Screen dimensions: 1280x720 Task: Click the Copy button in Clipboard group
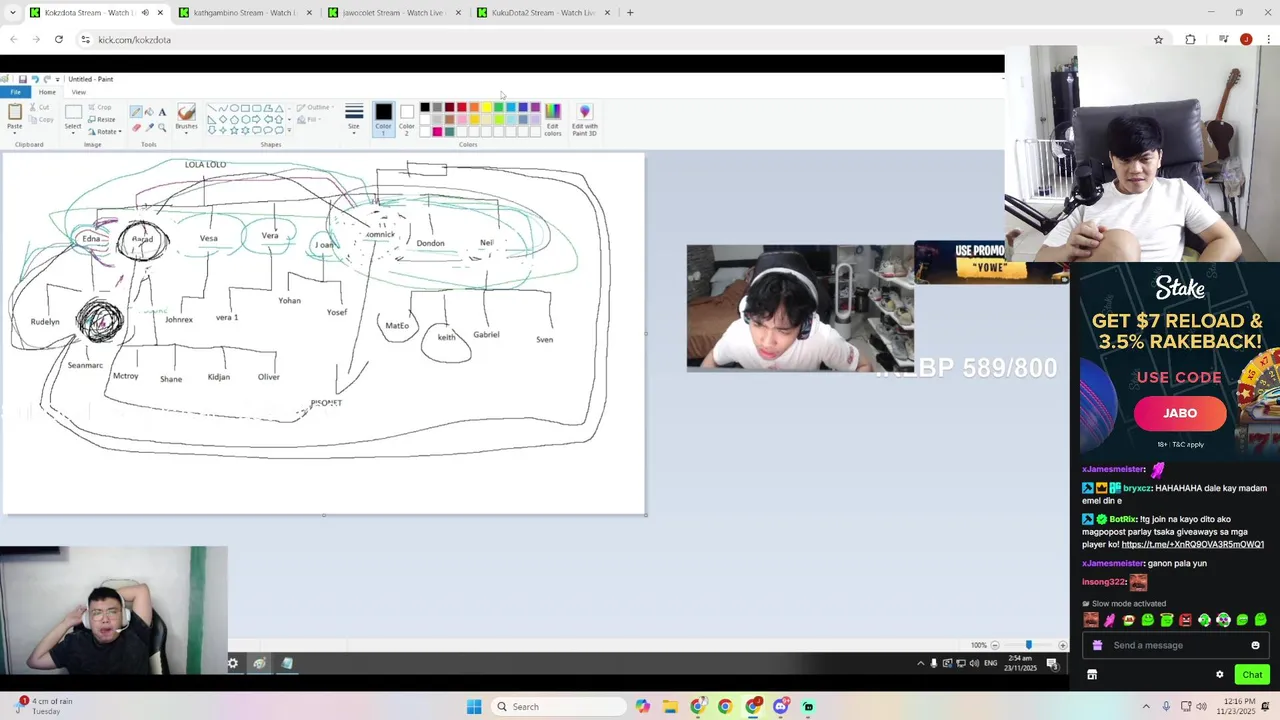click(41, 120)
